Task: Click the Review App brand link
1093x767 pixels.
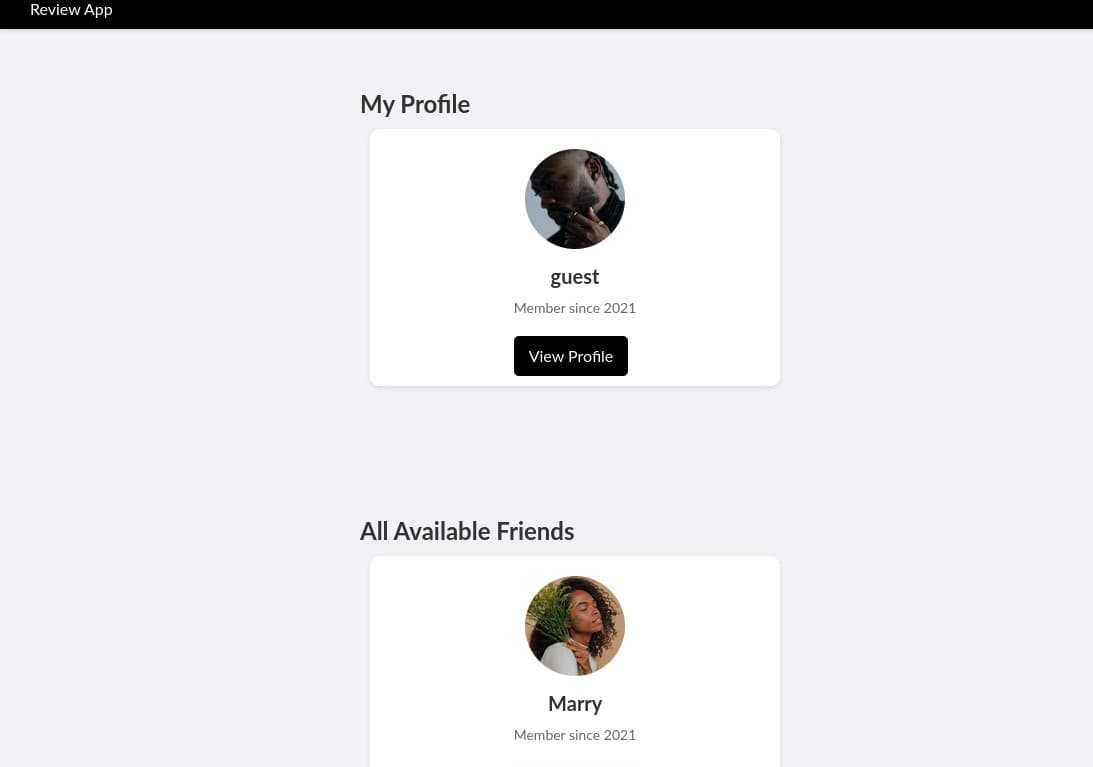Action: click(71, 10)
